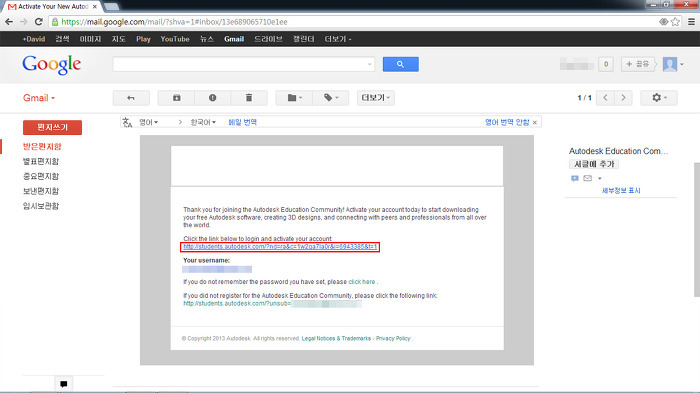
Task: Open Play from the Google bar
Action: coord(143,39)
